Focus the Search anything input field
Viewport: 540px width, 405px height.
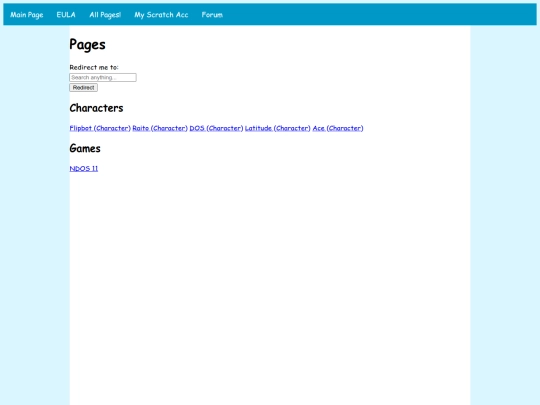103,77
